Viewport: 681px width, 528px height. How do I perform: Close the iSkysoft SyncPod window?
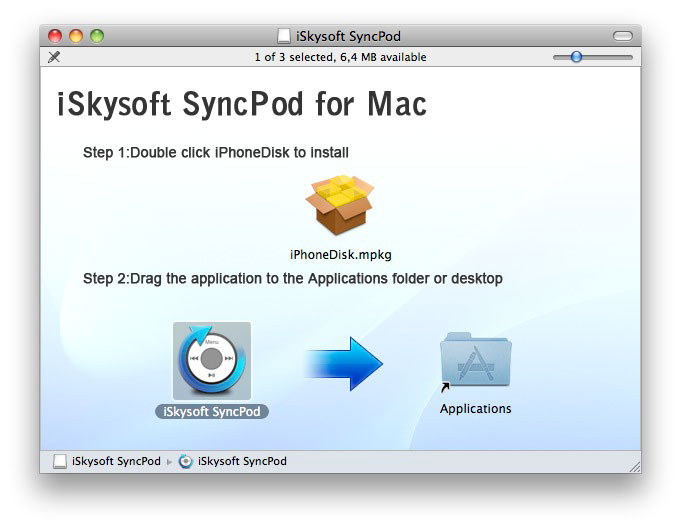(x=56, y=36)
